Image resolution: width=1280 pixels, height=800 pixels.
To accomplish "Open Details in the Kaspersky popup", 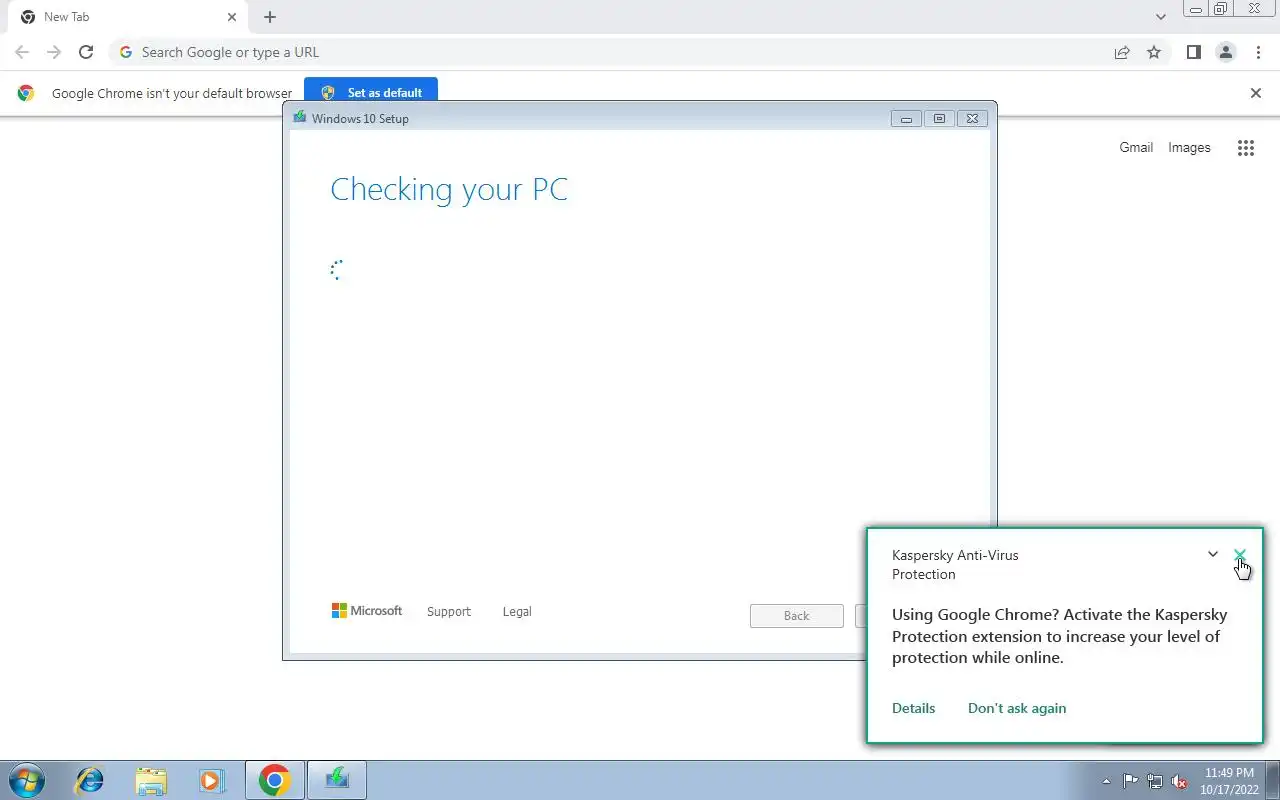I will [913, 708].
